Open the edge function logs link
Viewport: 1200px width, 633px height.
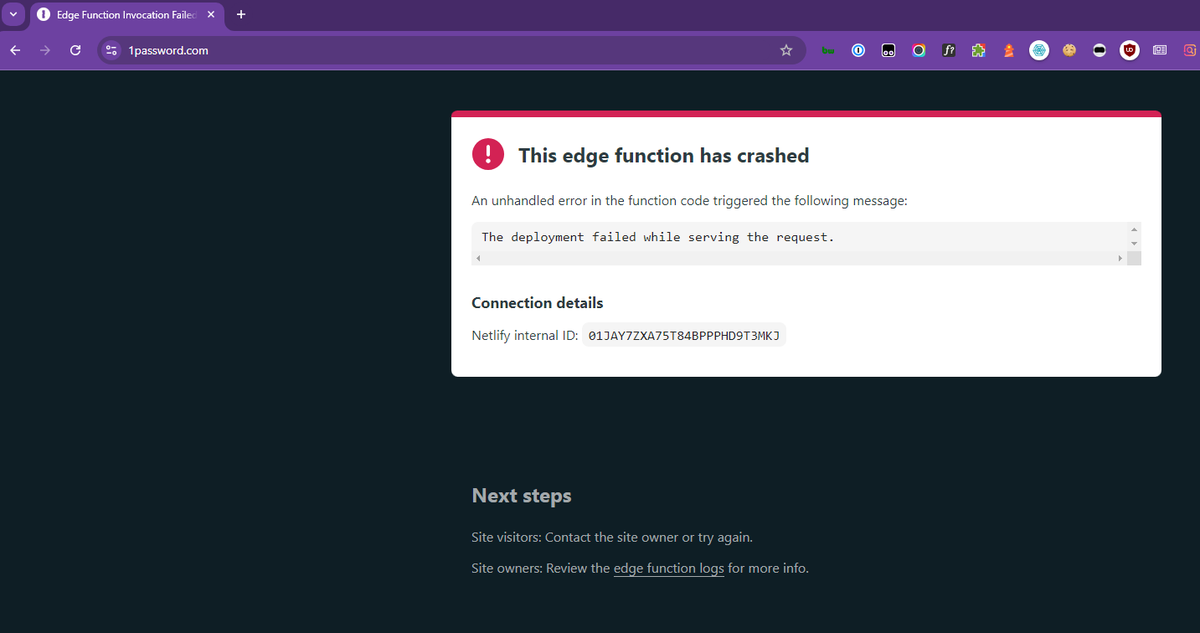669,568
